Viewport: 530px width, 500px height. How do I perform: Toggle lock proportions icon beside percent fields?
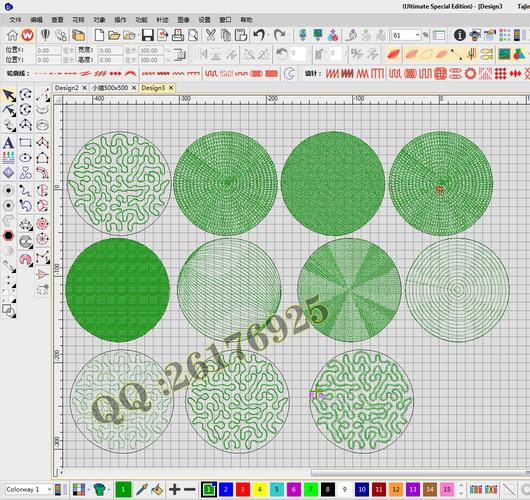(180, 55)
